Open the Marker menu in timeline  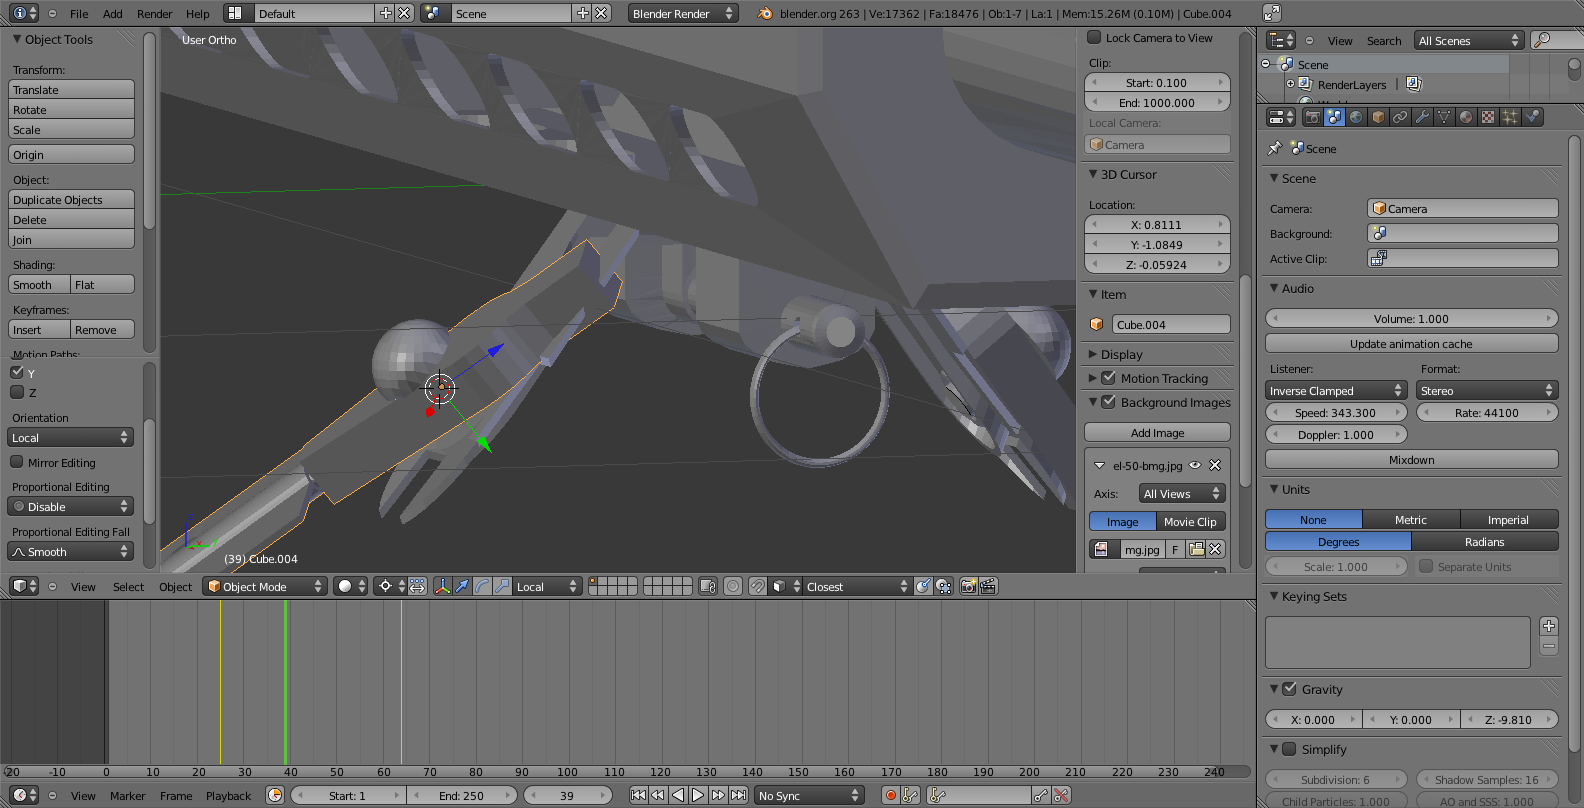[x=128, y=796]
